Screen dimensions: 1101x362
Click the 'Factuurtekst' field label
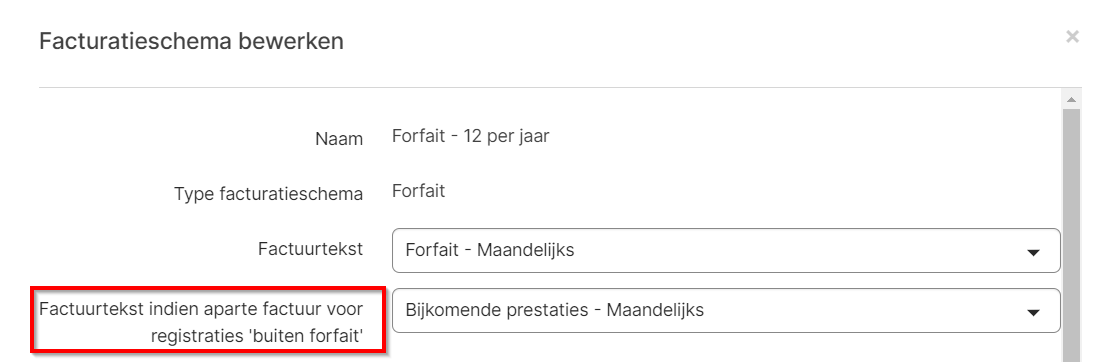tap(313, 249)
